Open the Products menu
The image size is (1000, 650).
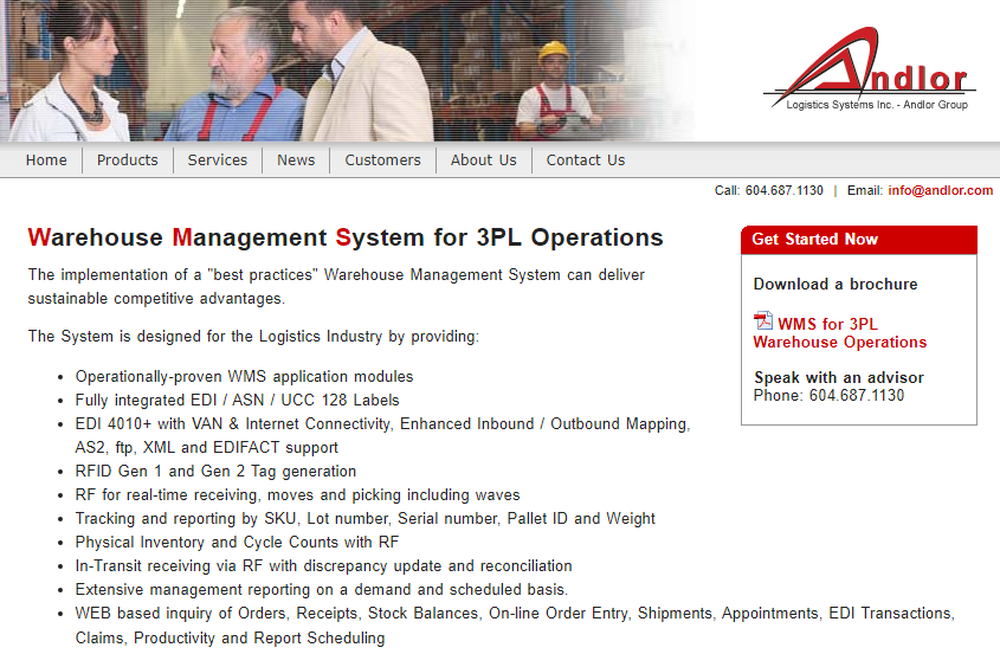(128, 160)
